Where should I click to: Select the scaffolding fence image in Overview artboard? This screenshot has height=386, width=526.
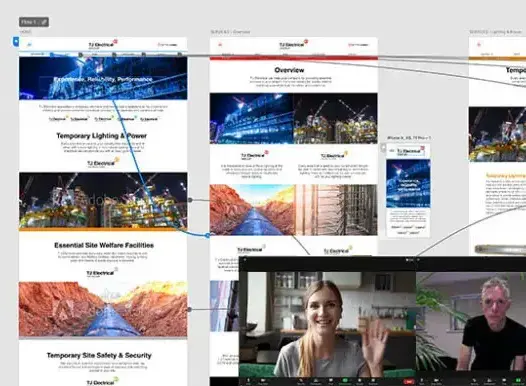[x=336, y=210]
